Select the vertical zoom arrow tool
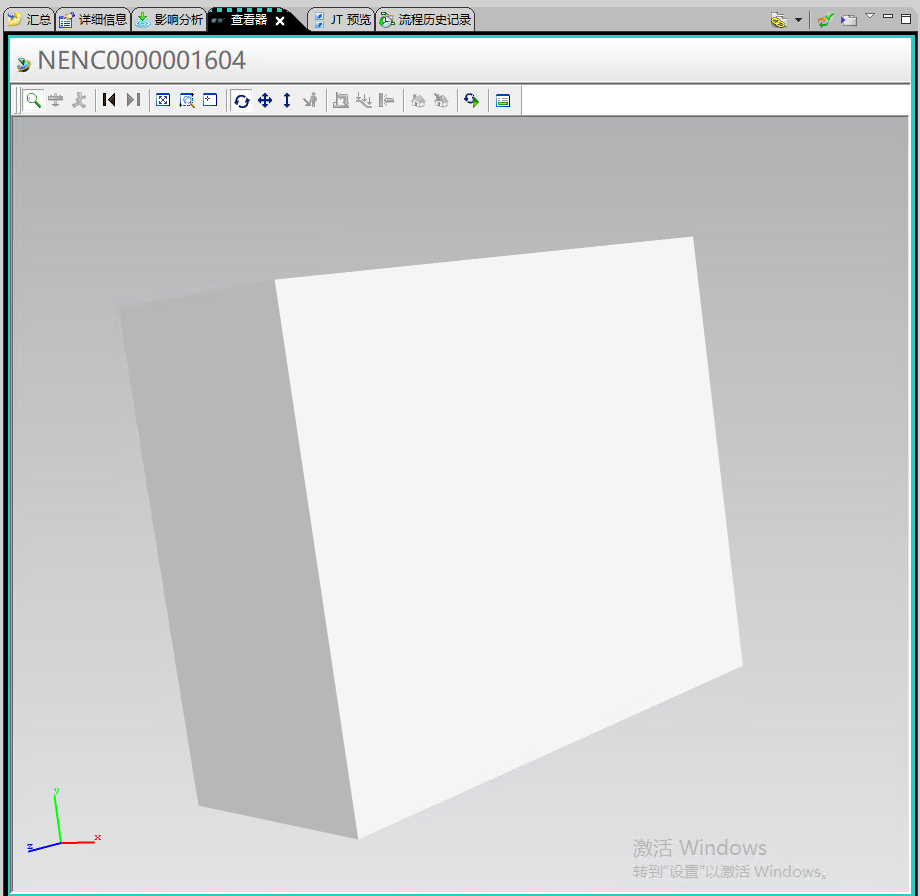Image resolution: width=920 pixels, height=896 pixels. pyautogui.click(x=287, y=100)
